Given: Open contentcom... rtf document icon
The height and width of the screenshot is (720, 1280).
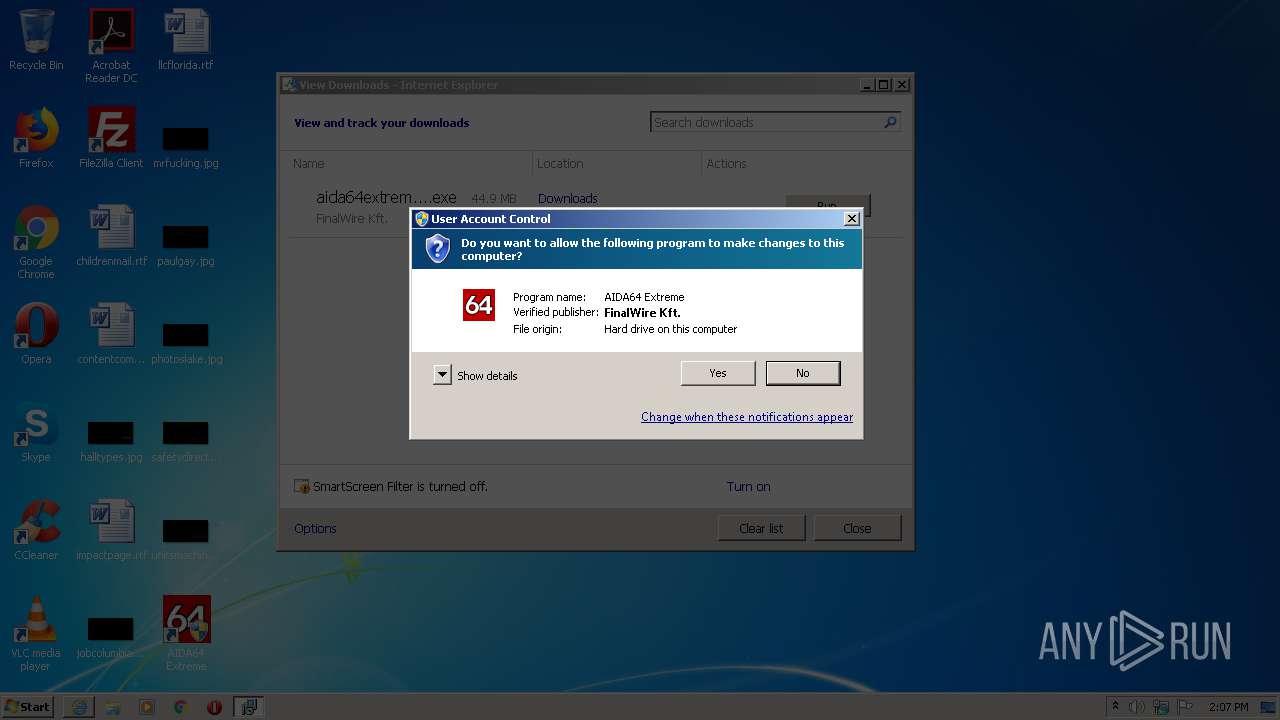Looking at the screenshot, I should tap(111, 334).
